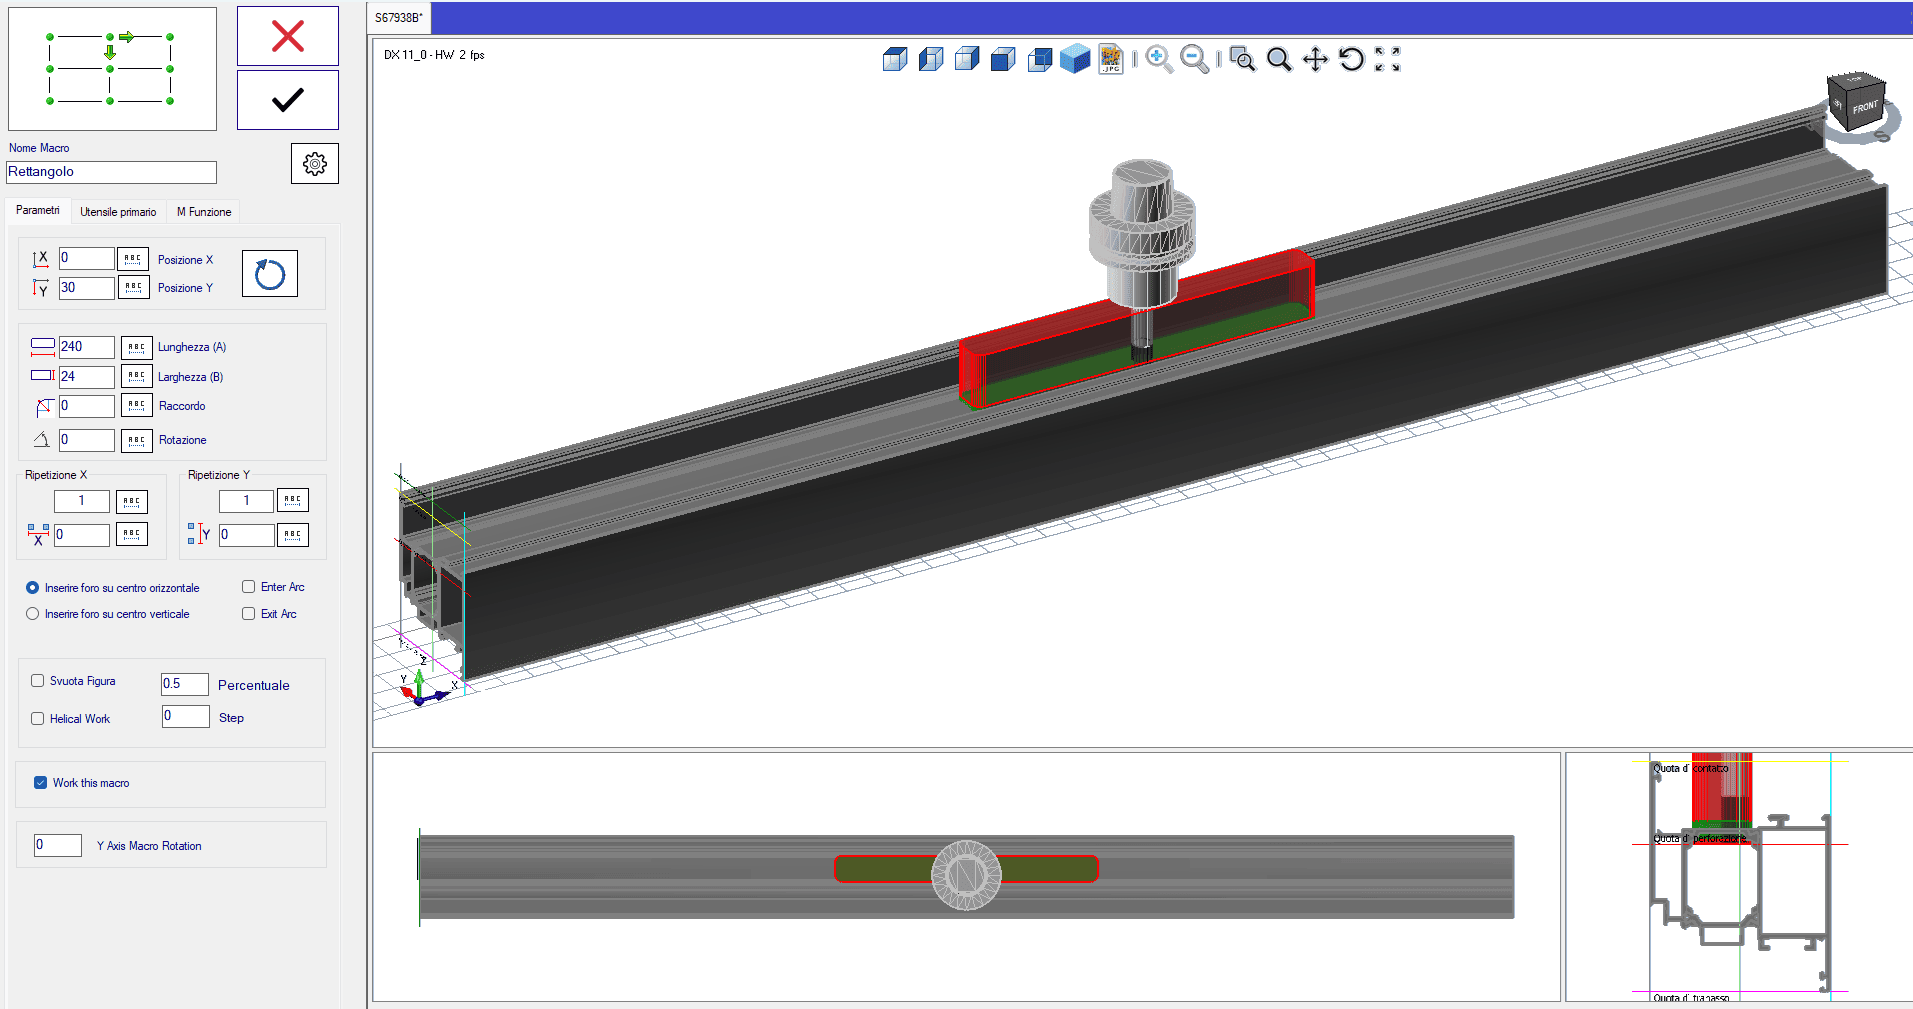Screen dimensions: 1913x1009
Task: Uncheck the Work this macro option
Action: pos(41,783)
